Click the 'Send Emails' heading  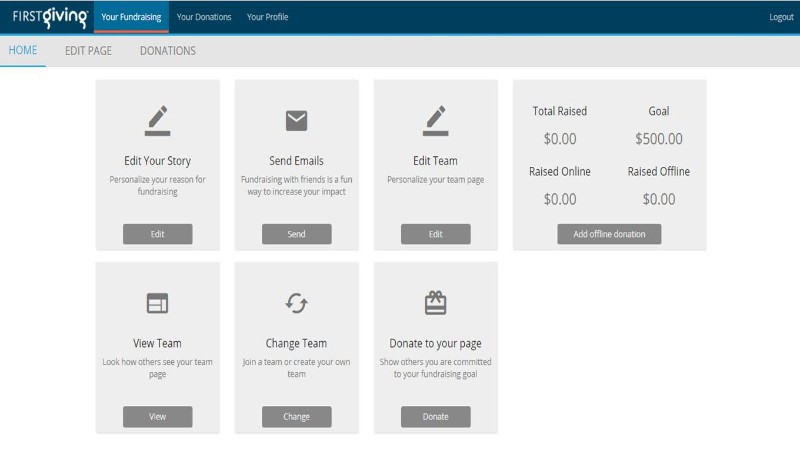coord(296,161)
